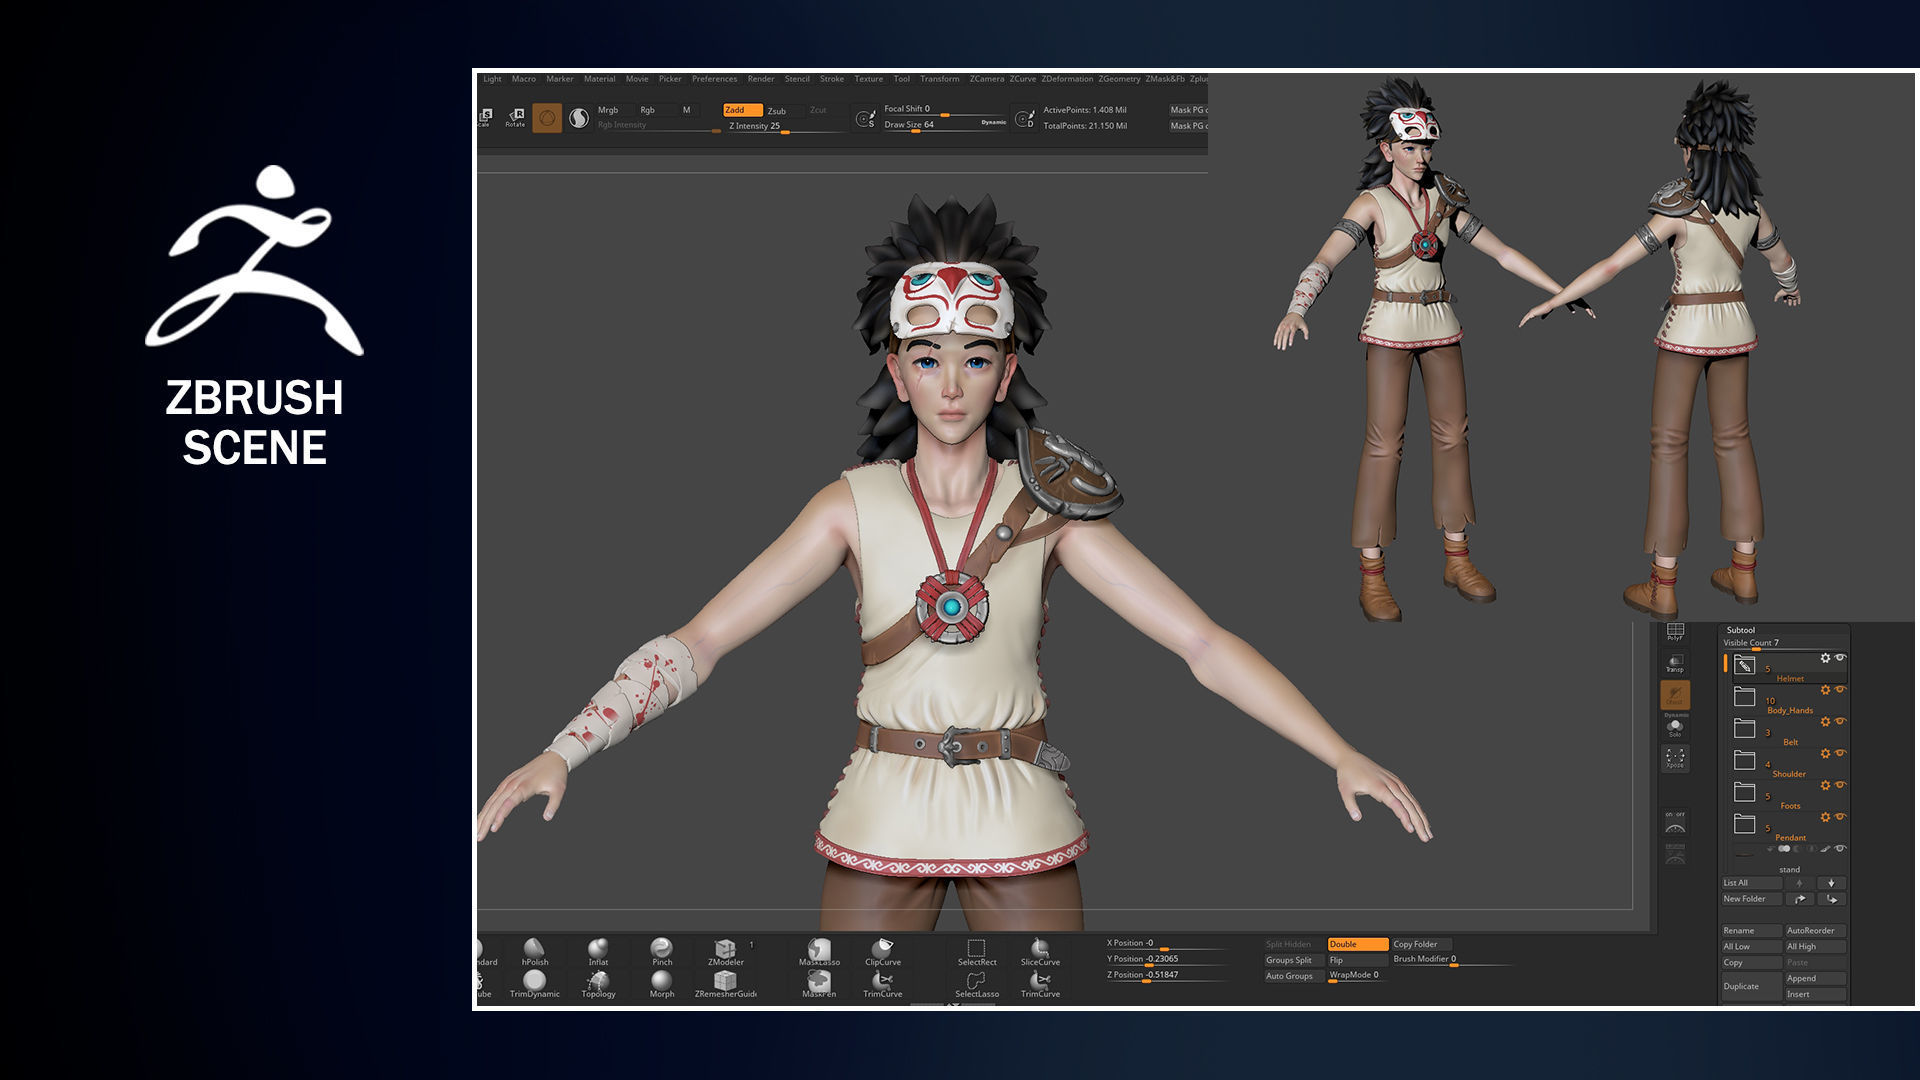Select the Pinch brush
Image resolution: width=1920 pixels, height=1080 pixels.
[662, 951]
